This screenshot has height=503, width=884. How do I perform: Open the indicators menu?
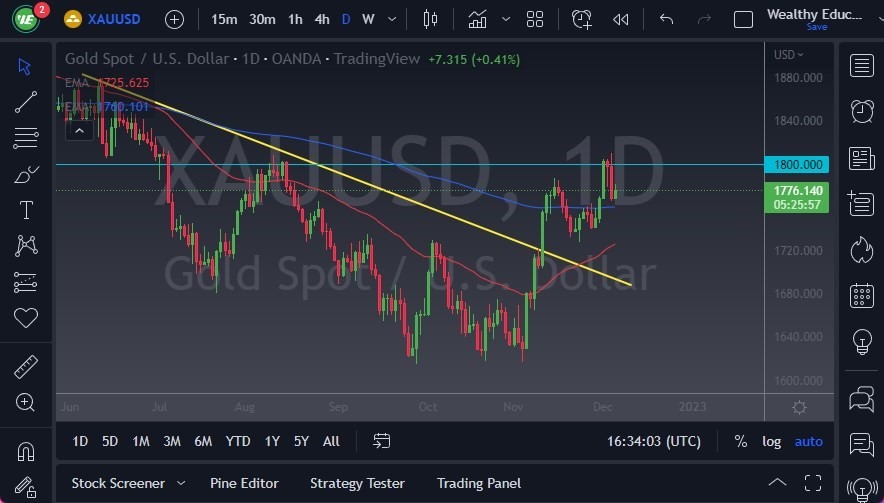477,19
